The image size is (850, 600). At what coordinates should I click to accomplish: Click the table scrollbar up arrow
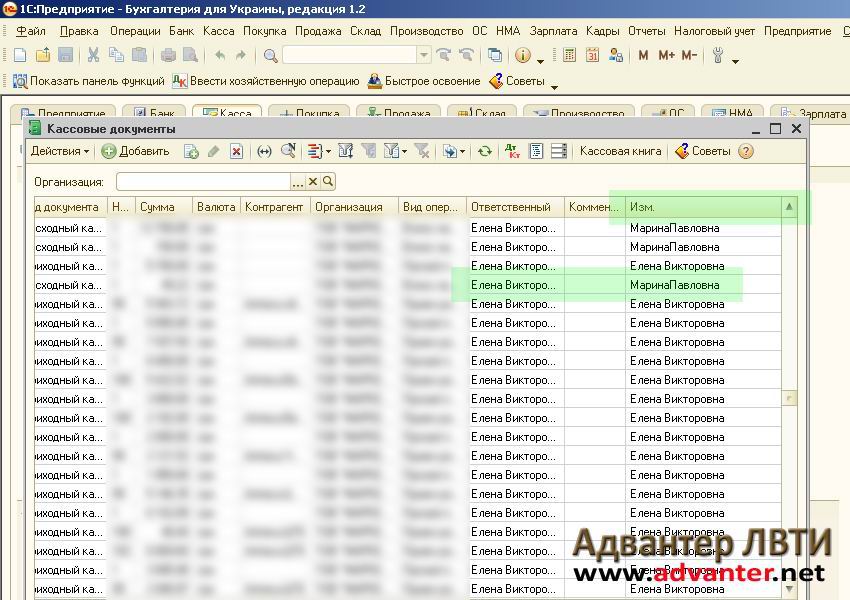tap(789, 207)
